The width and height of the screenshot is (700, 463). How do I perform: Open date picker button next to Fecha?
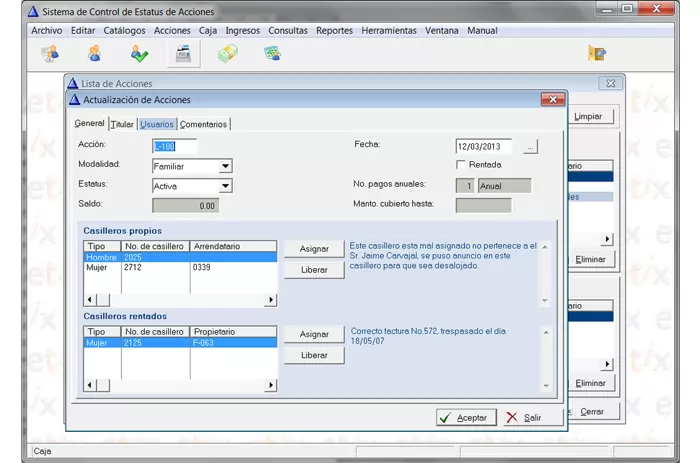pos(530,147)
